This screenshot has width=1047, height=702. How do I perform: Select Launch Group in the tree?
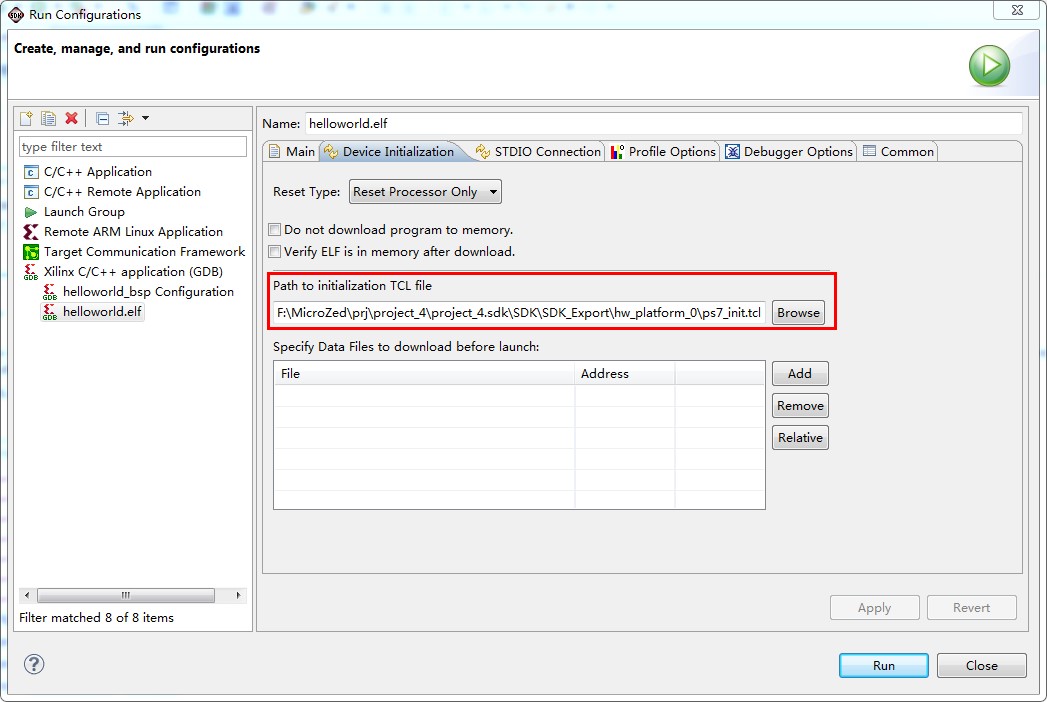84,212
